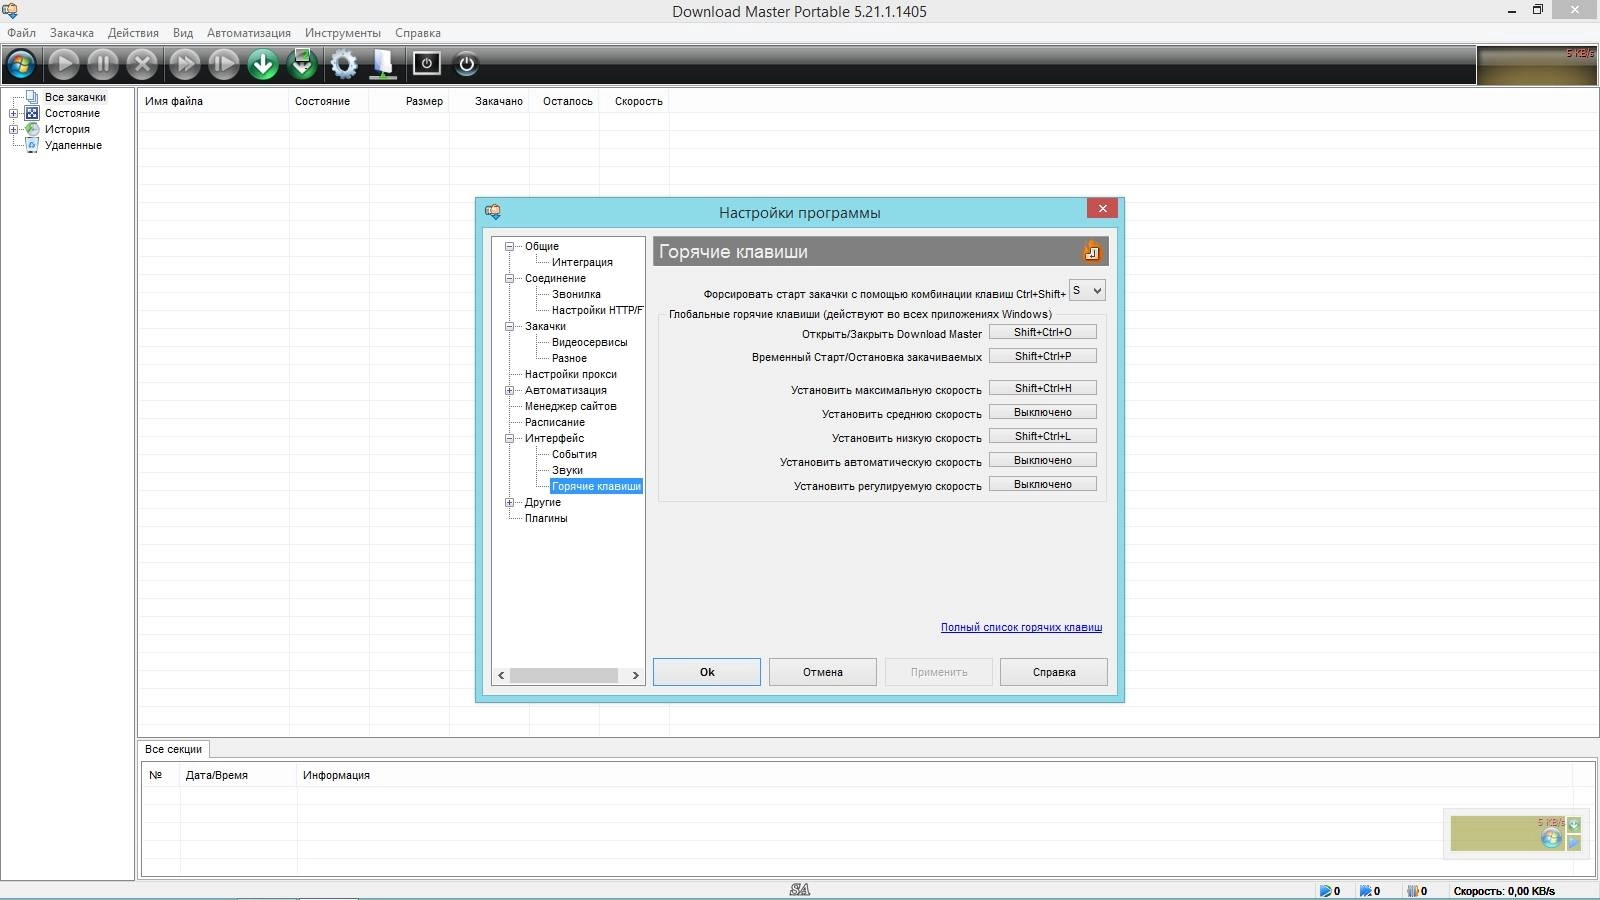Select Звуки in the settings tree
This screenshot has width=1600, height=900.
[567, 470]
